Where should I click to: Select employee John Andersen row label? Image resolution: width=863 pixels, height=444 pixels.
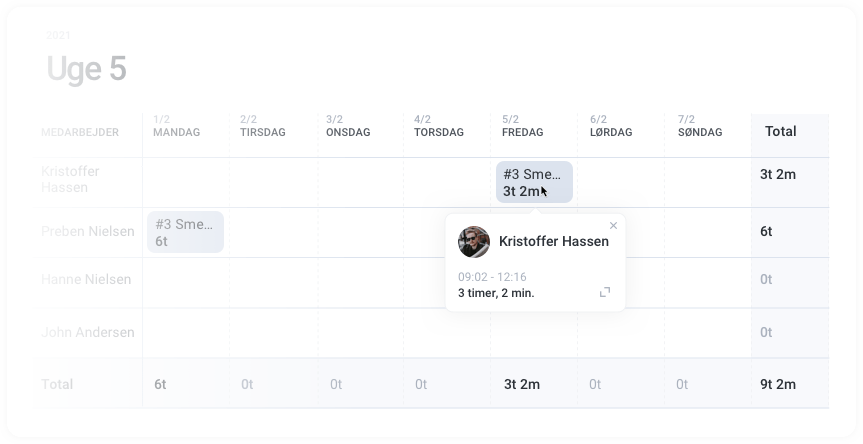pos(88,332)
